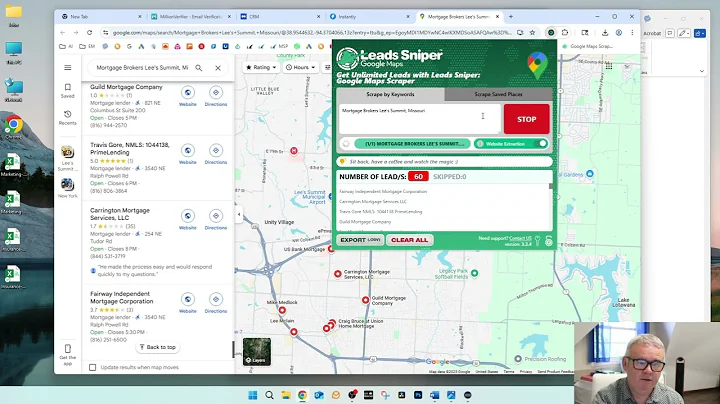Click the red STOP button
720x404 pixels.
click(x=526, y=119)
